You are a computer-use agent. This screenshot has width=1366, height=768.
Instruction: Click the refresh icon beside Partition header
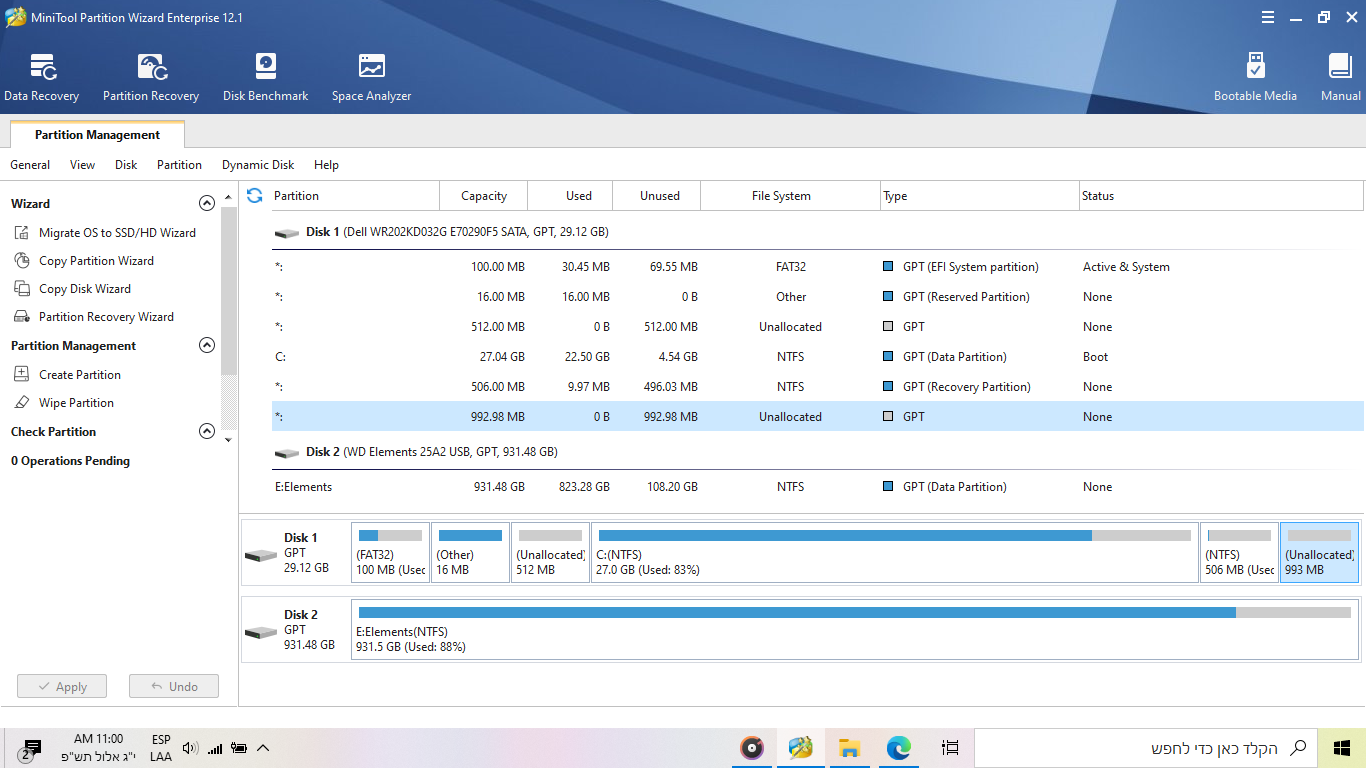click(254, 196)
